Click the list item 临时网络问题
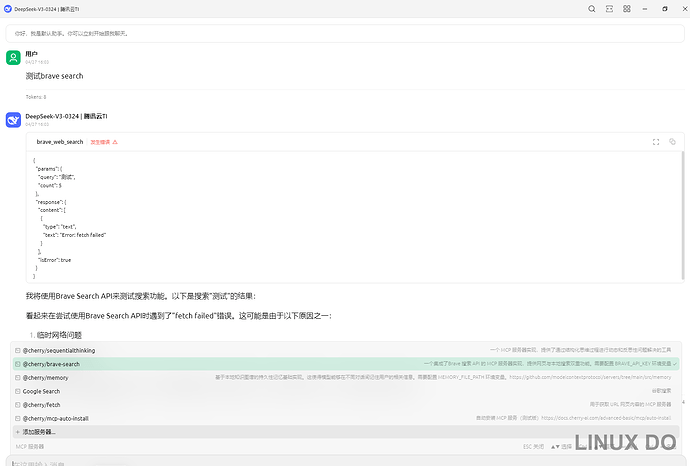690x466 pixels. 59,335
